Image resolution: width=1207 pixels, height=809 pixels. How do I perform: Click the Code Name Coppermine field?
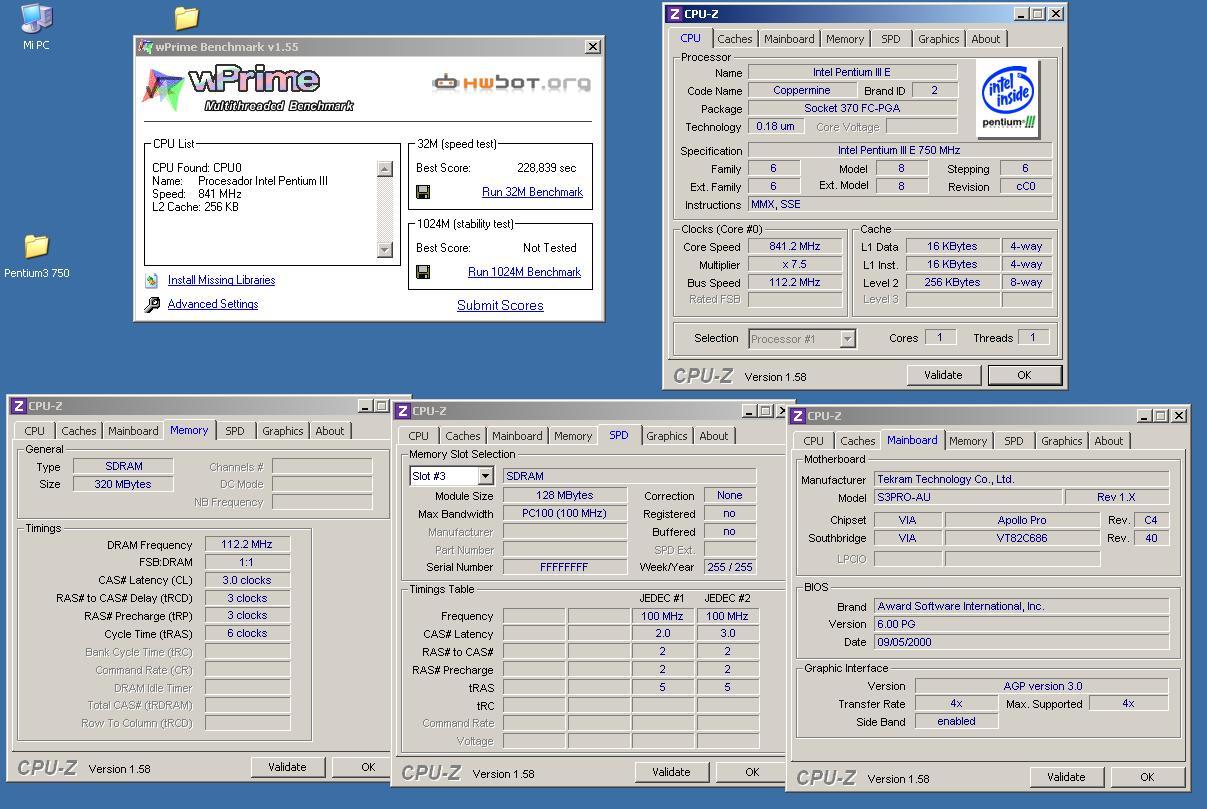[802, 91]
